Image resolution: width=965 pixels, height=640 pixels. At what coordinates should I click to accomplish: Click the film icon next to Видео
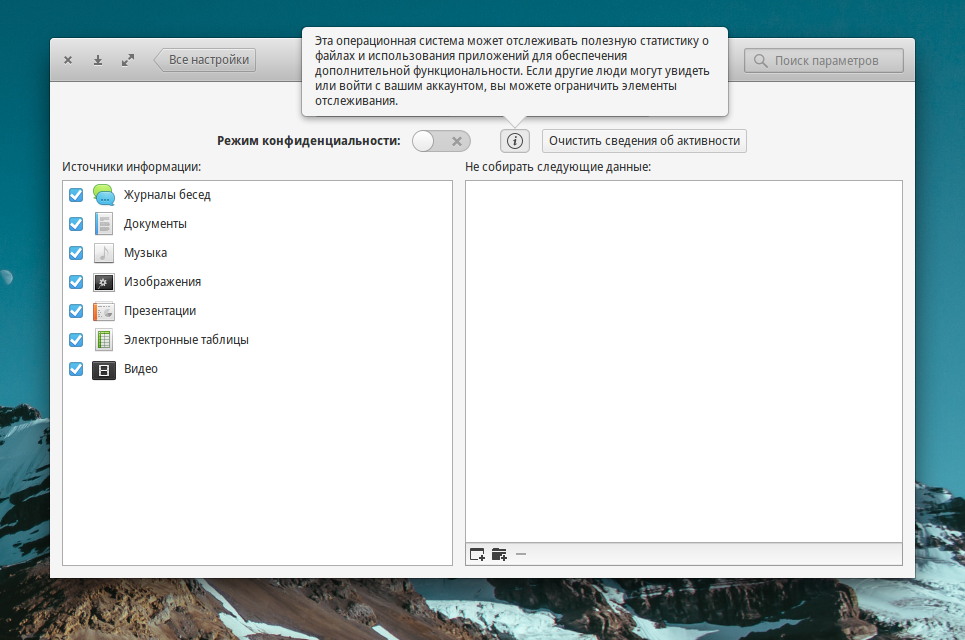pyautogui.click(x=104, y=369)
